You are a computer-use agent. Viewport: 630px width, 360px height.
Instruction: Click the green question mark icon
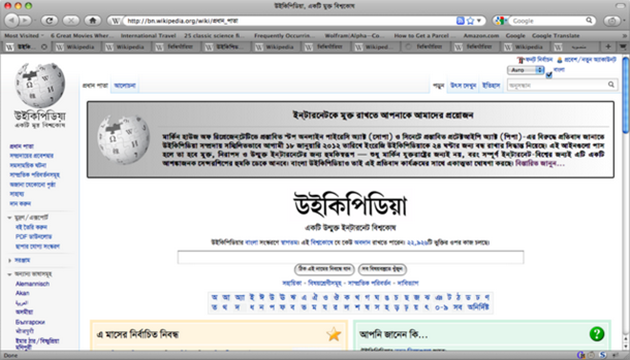pyautogui.click(x=597, y=333)
